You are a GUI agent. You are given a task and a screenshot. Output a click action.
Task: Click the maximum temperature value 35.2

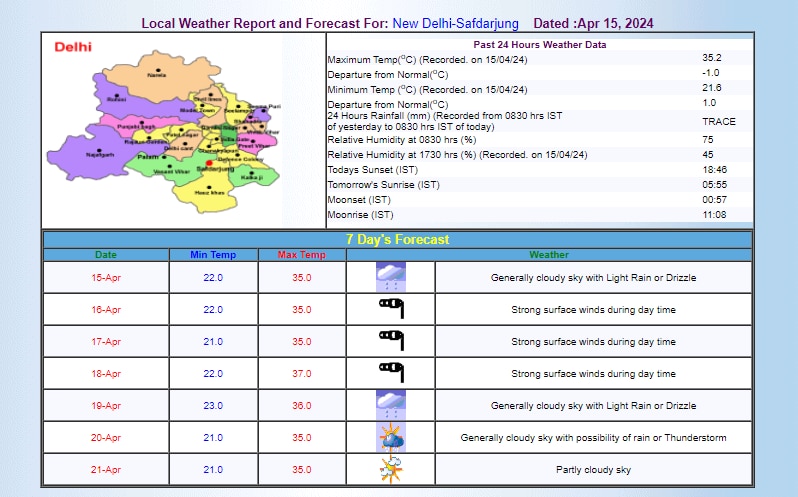711,58
